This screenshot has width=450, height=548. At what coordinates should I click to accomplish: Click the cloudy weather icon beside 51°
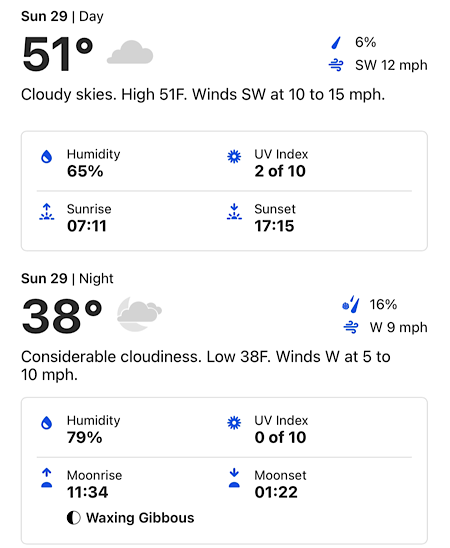tap(130, 52)
